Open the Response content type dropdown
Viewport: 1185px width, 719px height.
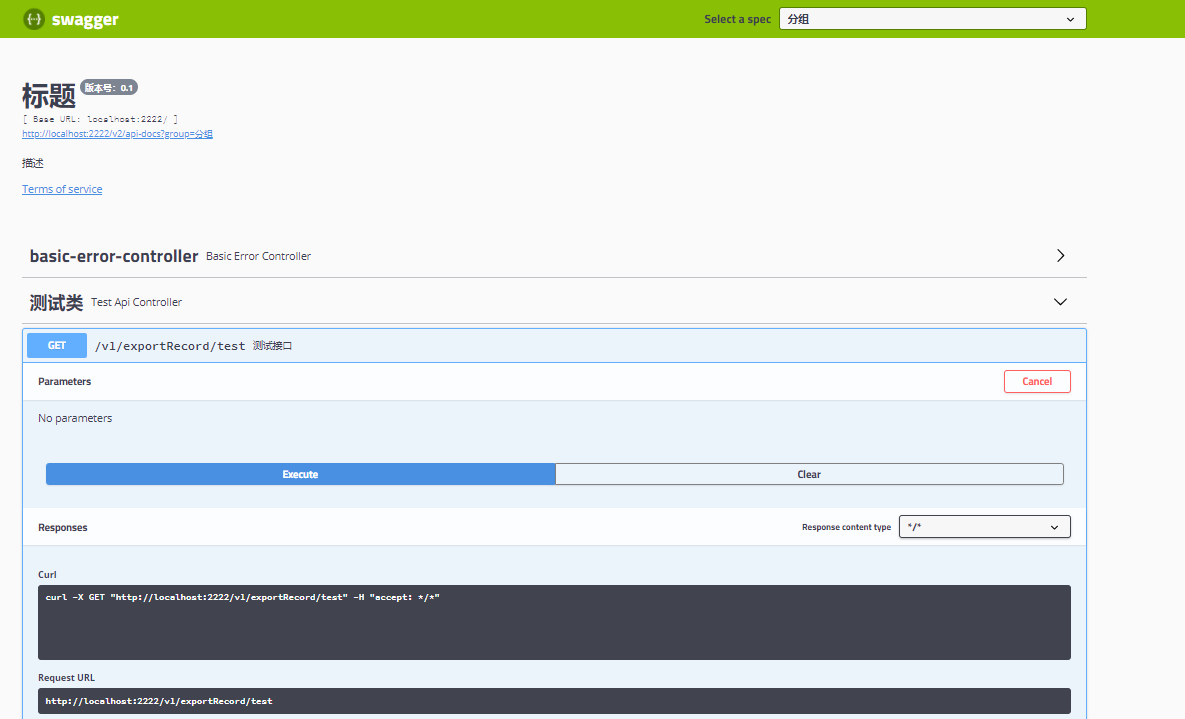click(984, 527)
